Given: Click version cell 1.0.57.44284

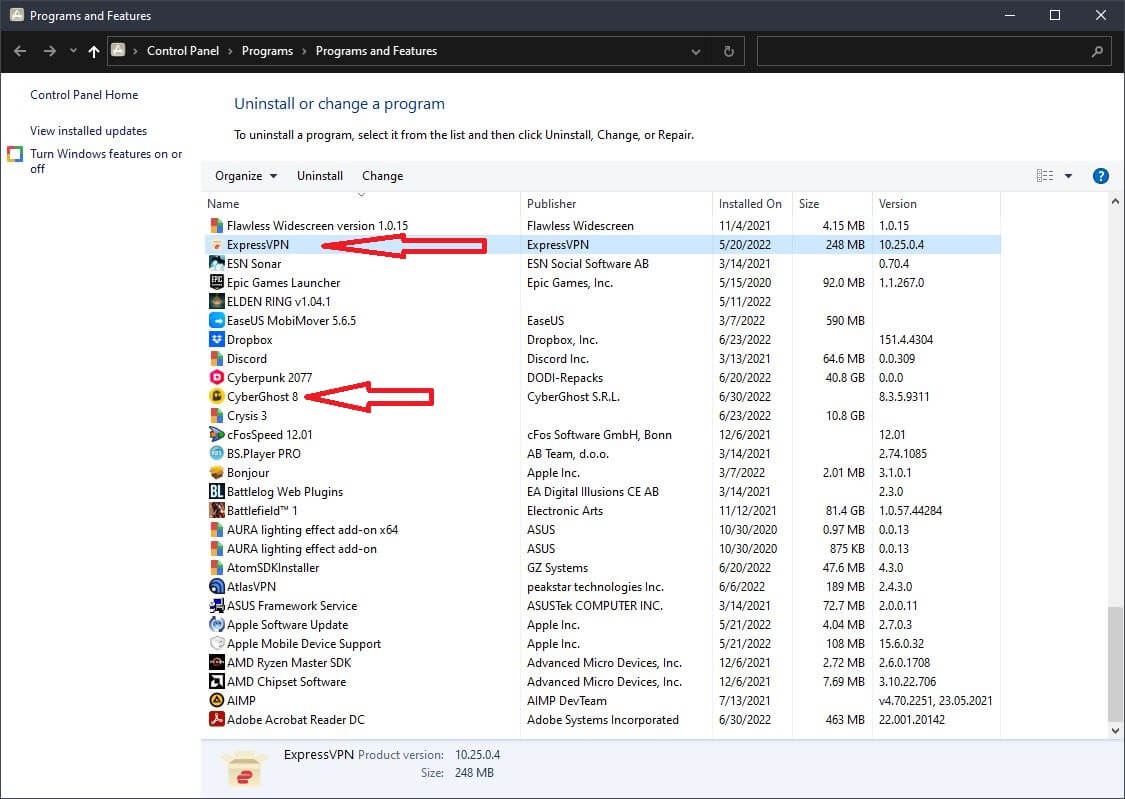Looking at the screenshot, I should (910, 511).
